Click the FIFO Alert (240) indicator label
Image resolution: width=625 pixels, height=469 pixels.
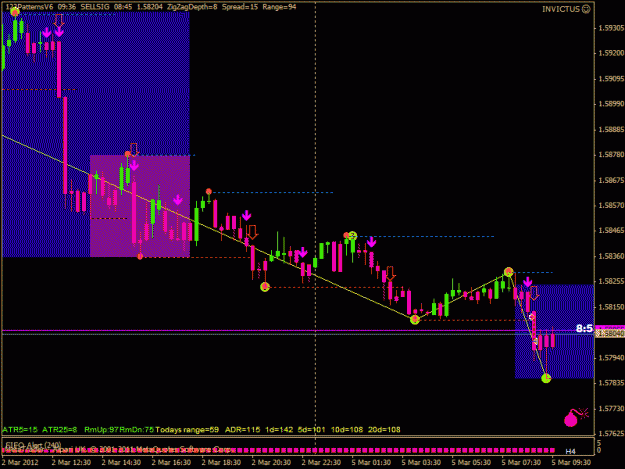click(x=33, y=444)
